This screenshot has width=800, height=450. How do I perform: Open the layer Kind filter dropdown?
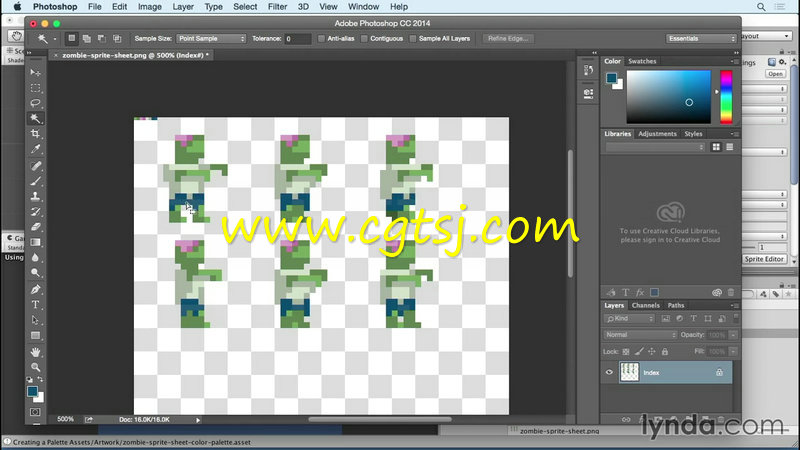click(630, 318)
